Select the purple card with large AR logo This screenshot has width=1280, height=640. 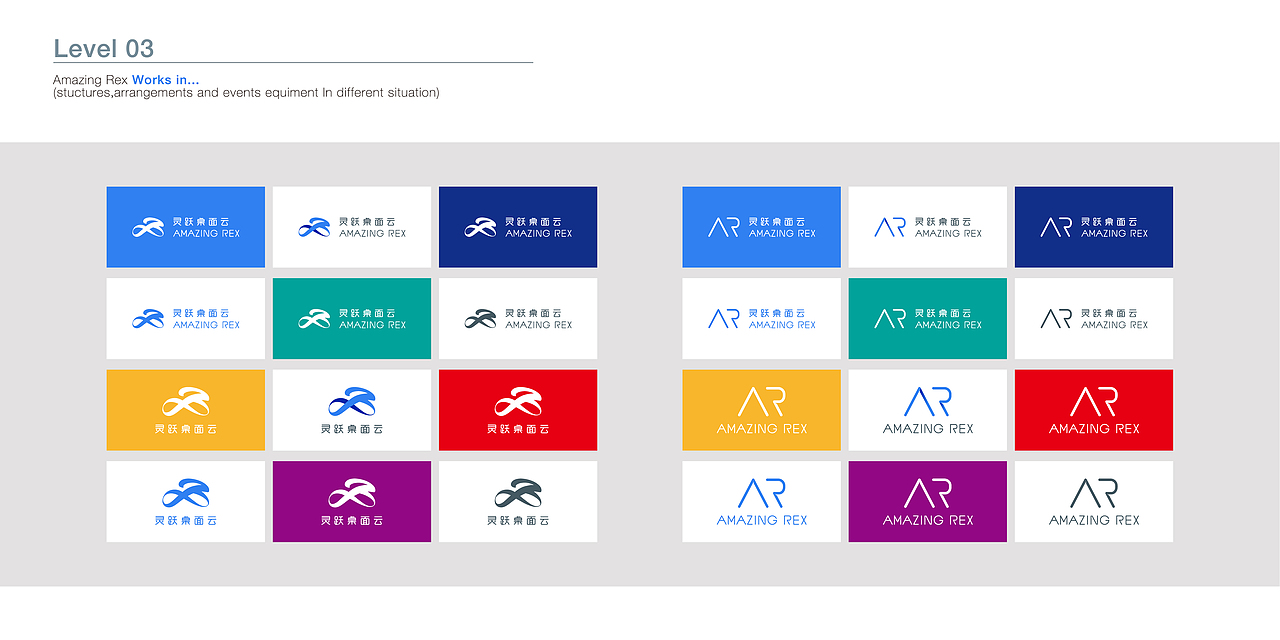928,501
